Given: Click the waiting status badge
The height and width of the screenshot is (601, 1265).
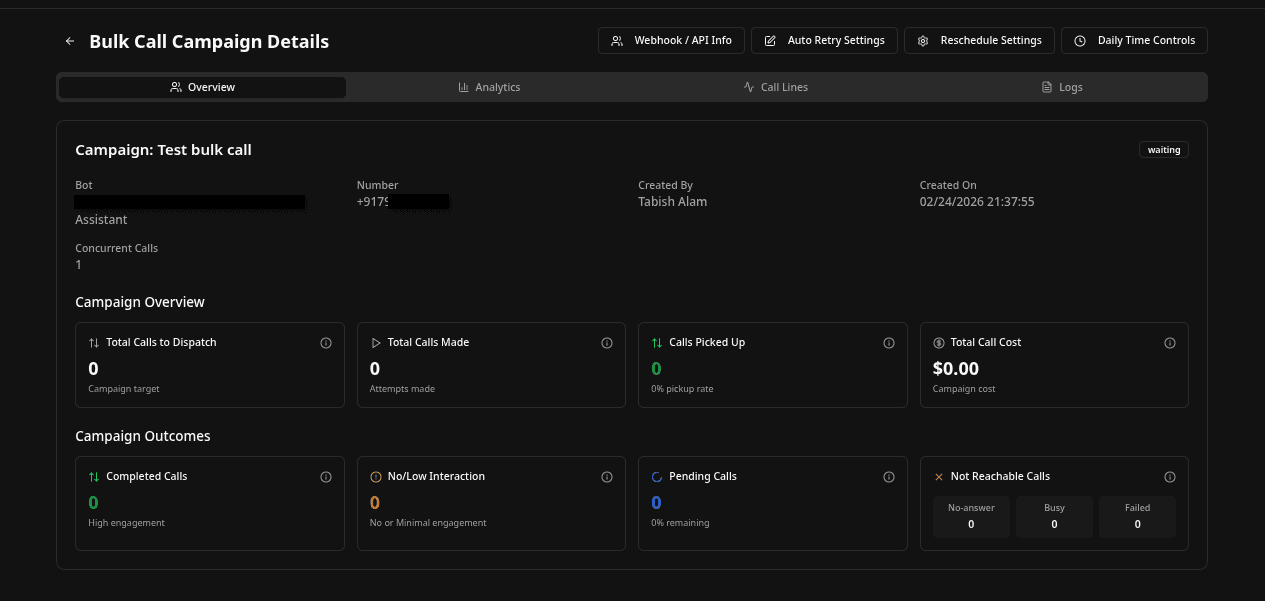Looking at the screenshot, I should 1163,149.
